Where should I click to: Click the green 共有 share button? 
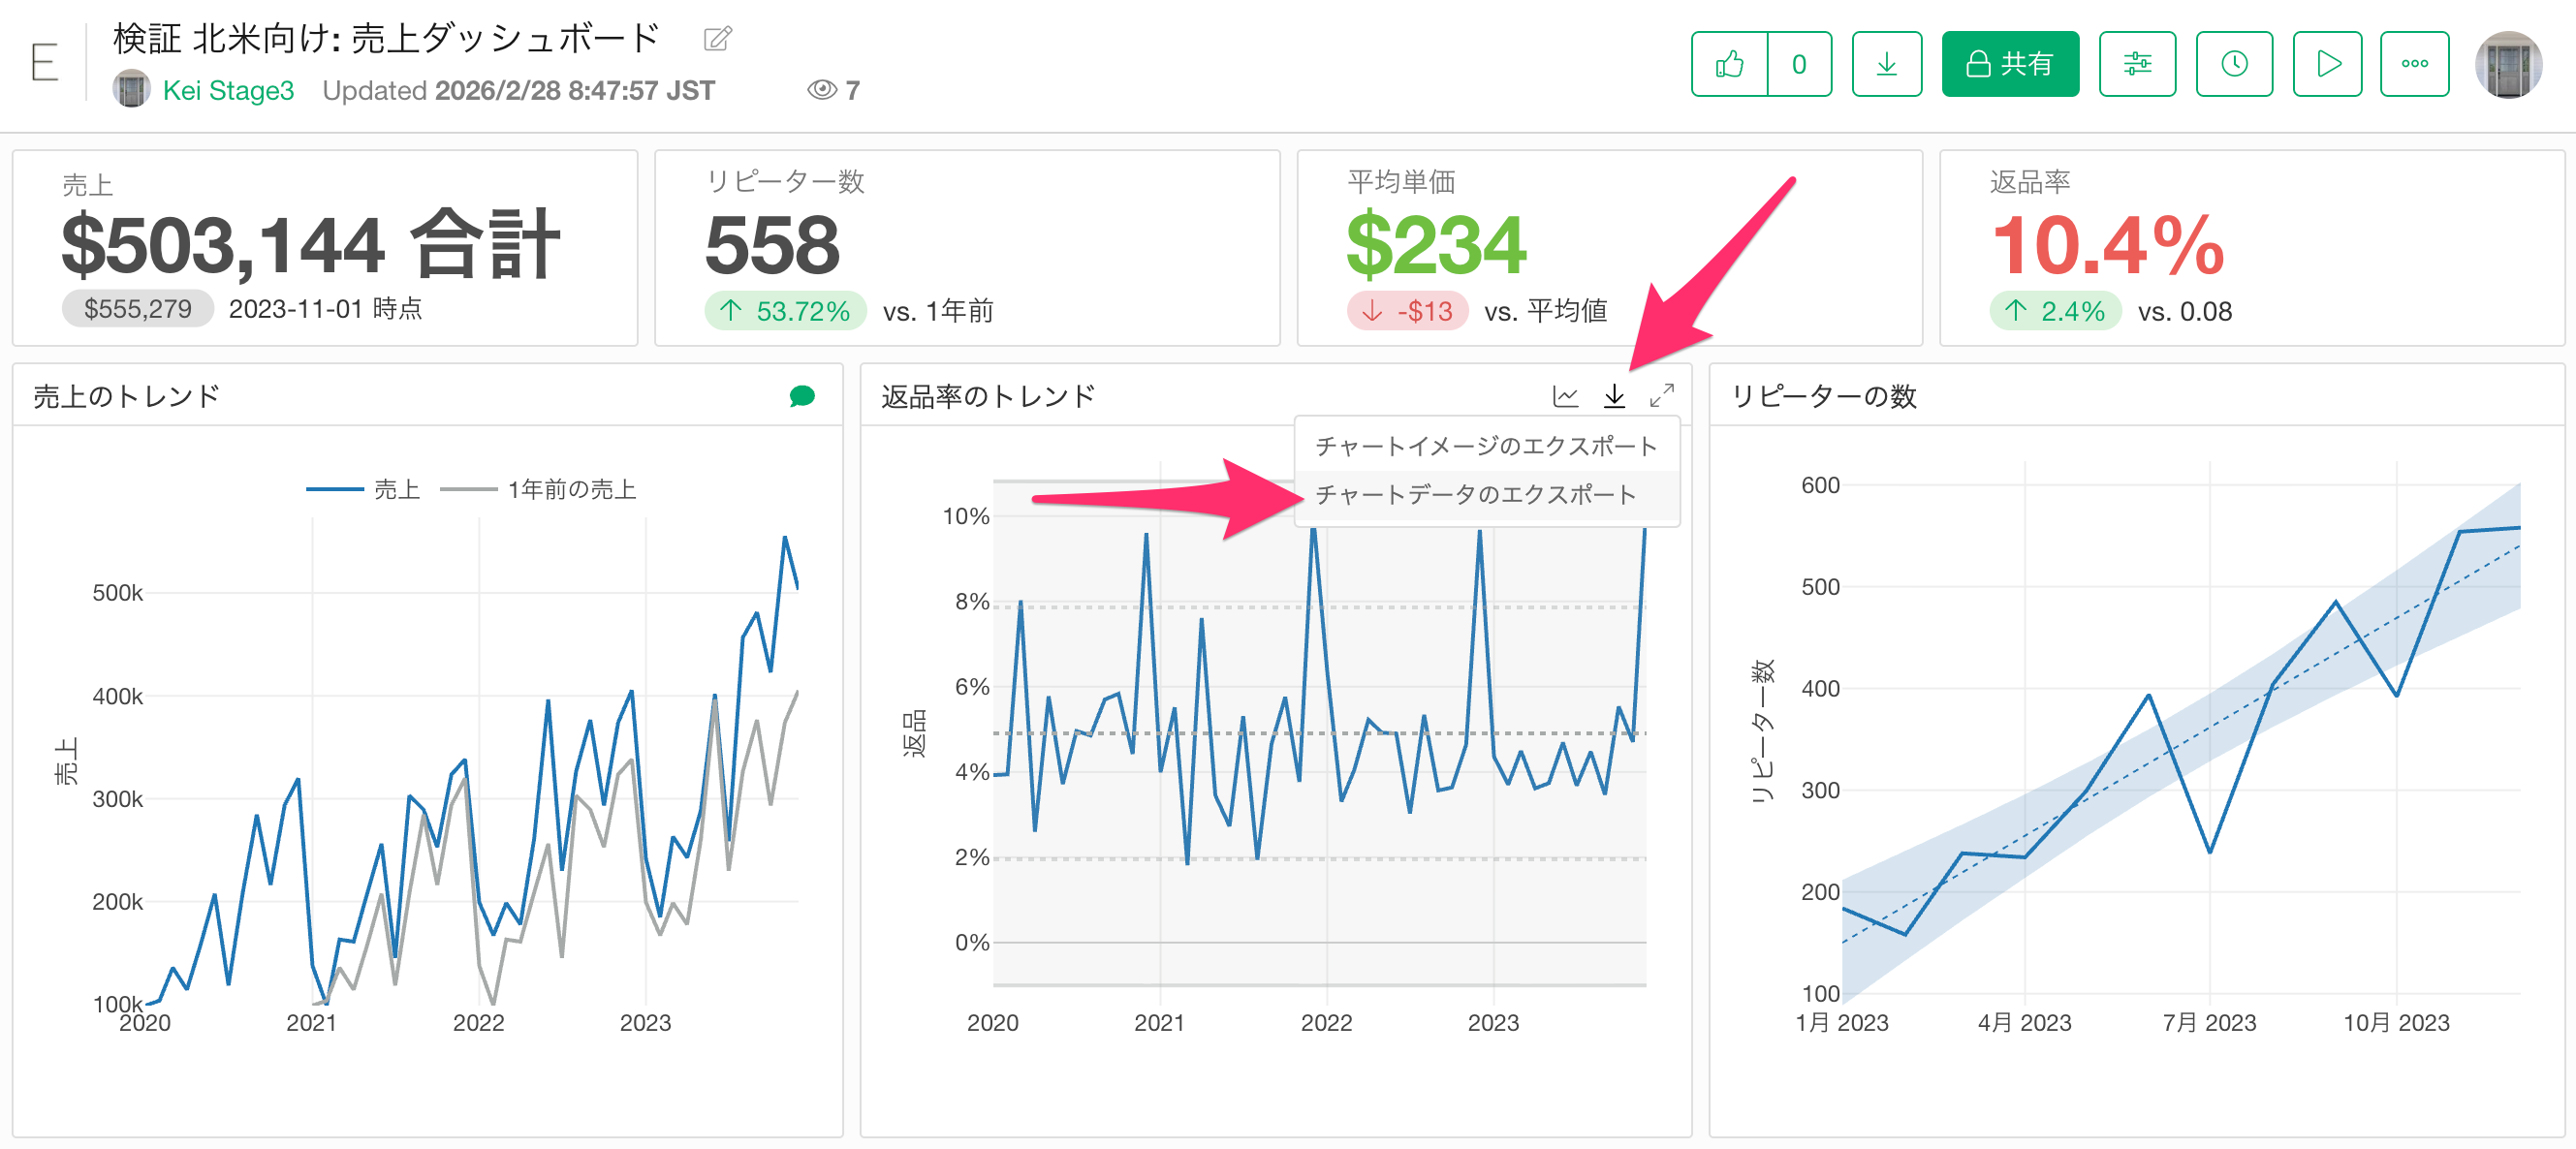[x=2010, y=64]
